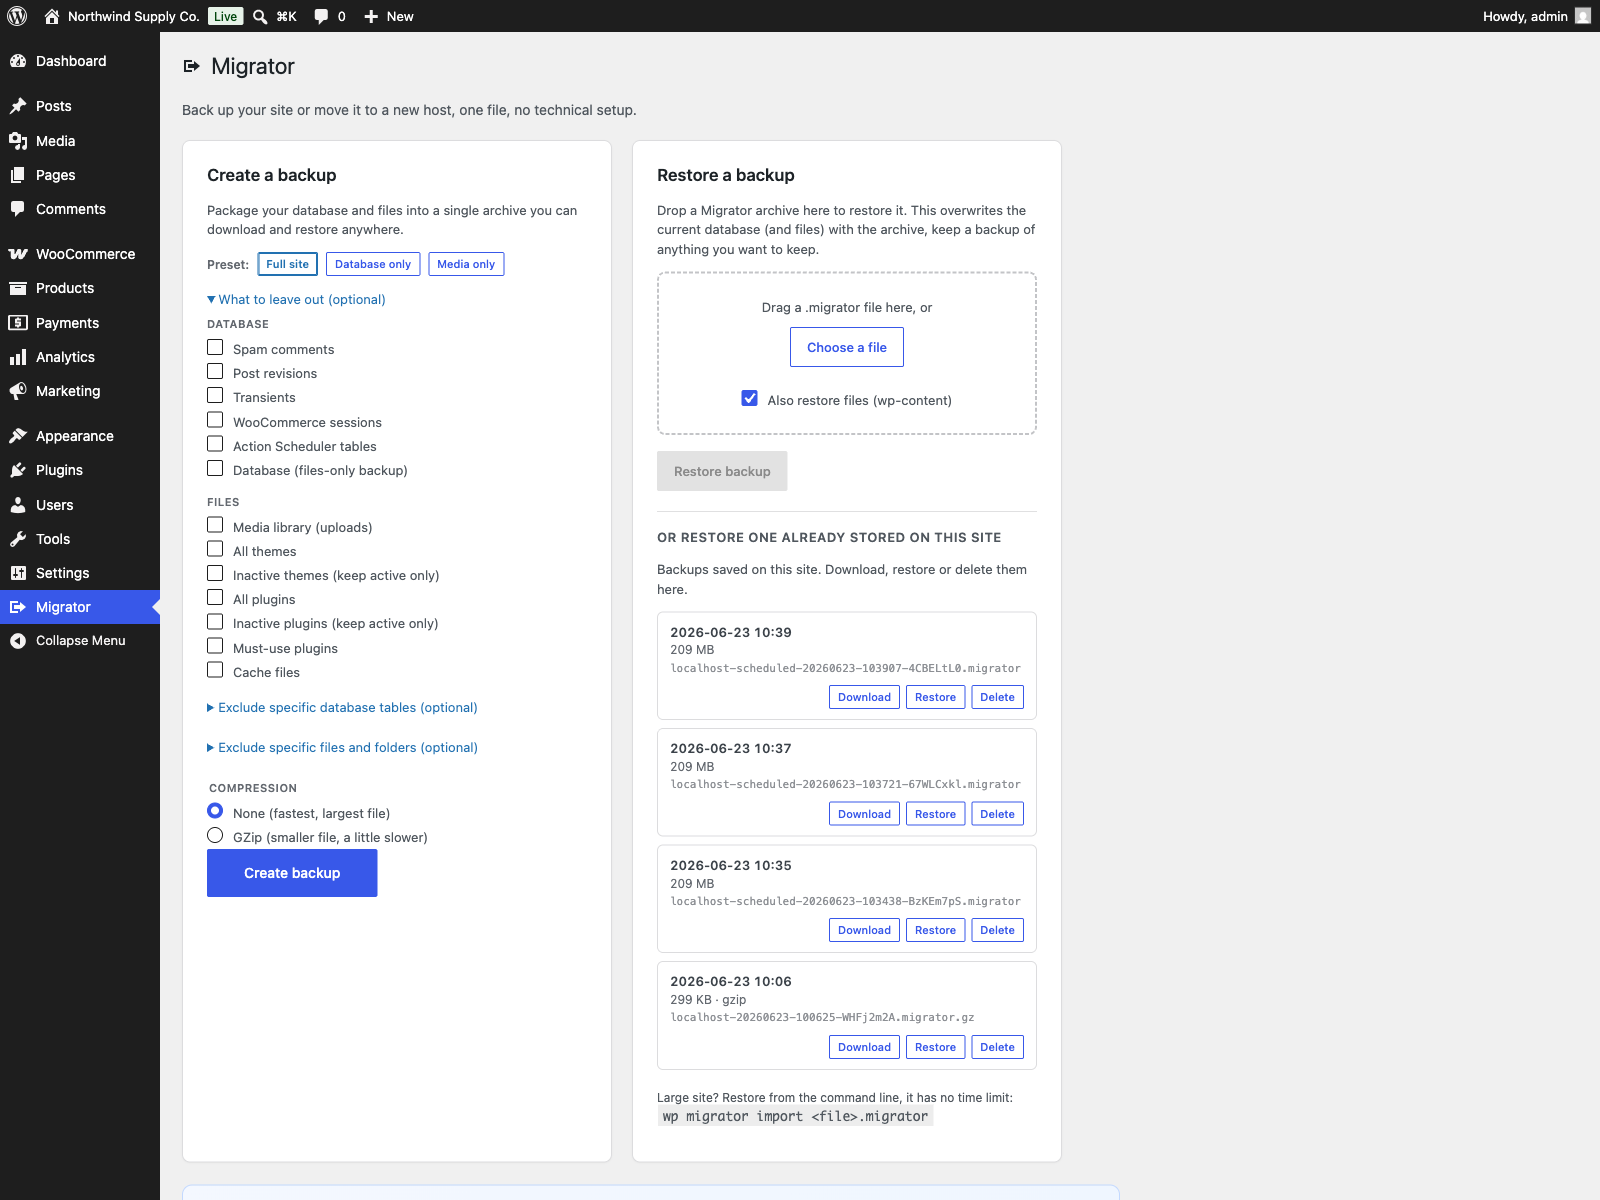The height and width of the screenshot is (1200, 1600).
Task: Tick Inactive plugins (keep active only)
Action: coord(215,621)
